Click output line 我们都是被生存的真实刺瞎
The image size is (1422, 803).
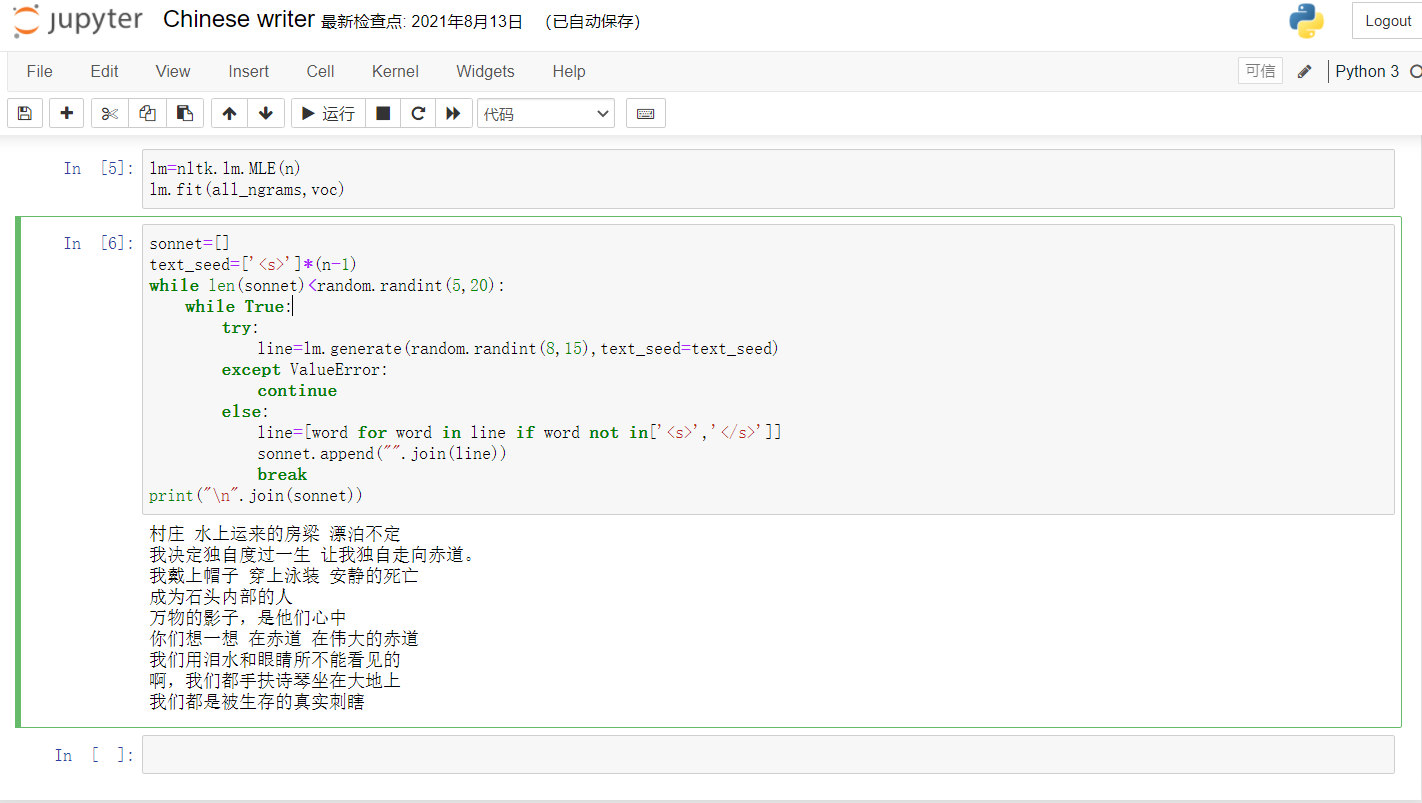[x=257, y=702]
